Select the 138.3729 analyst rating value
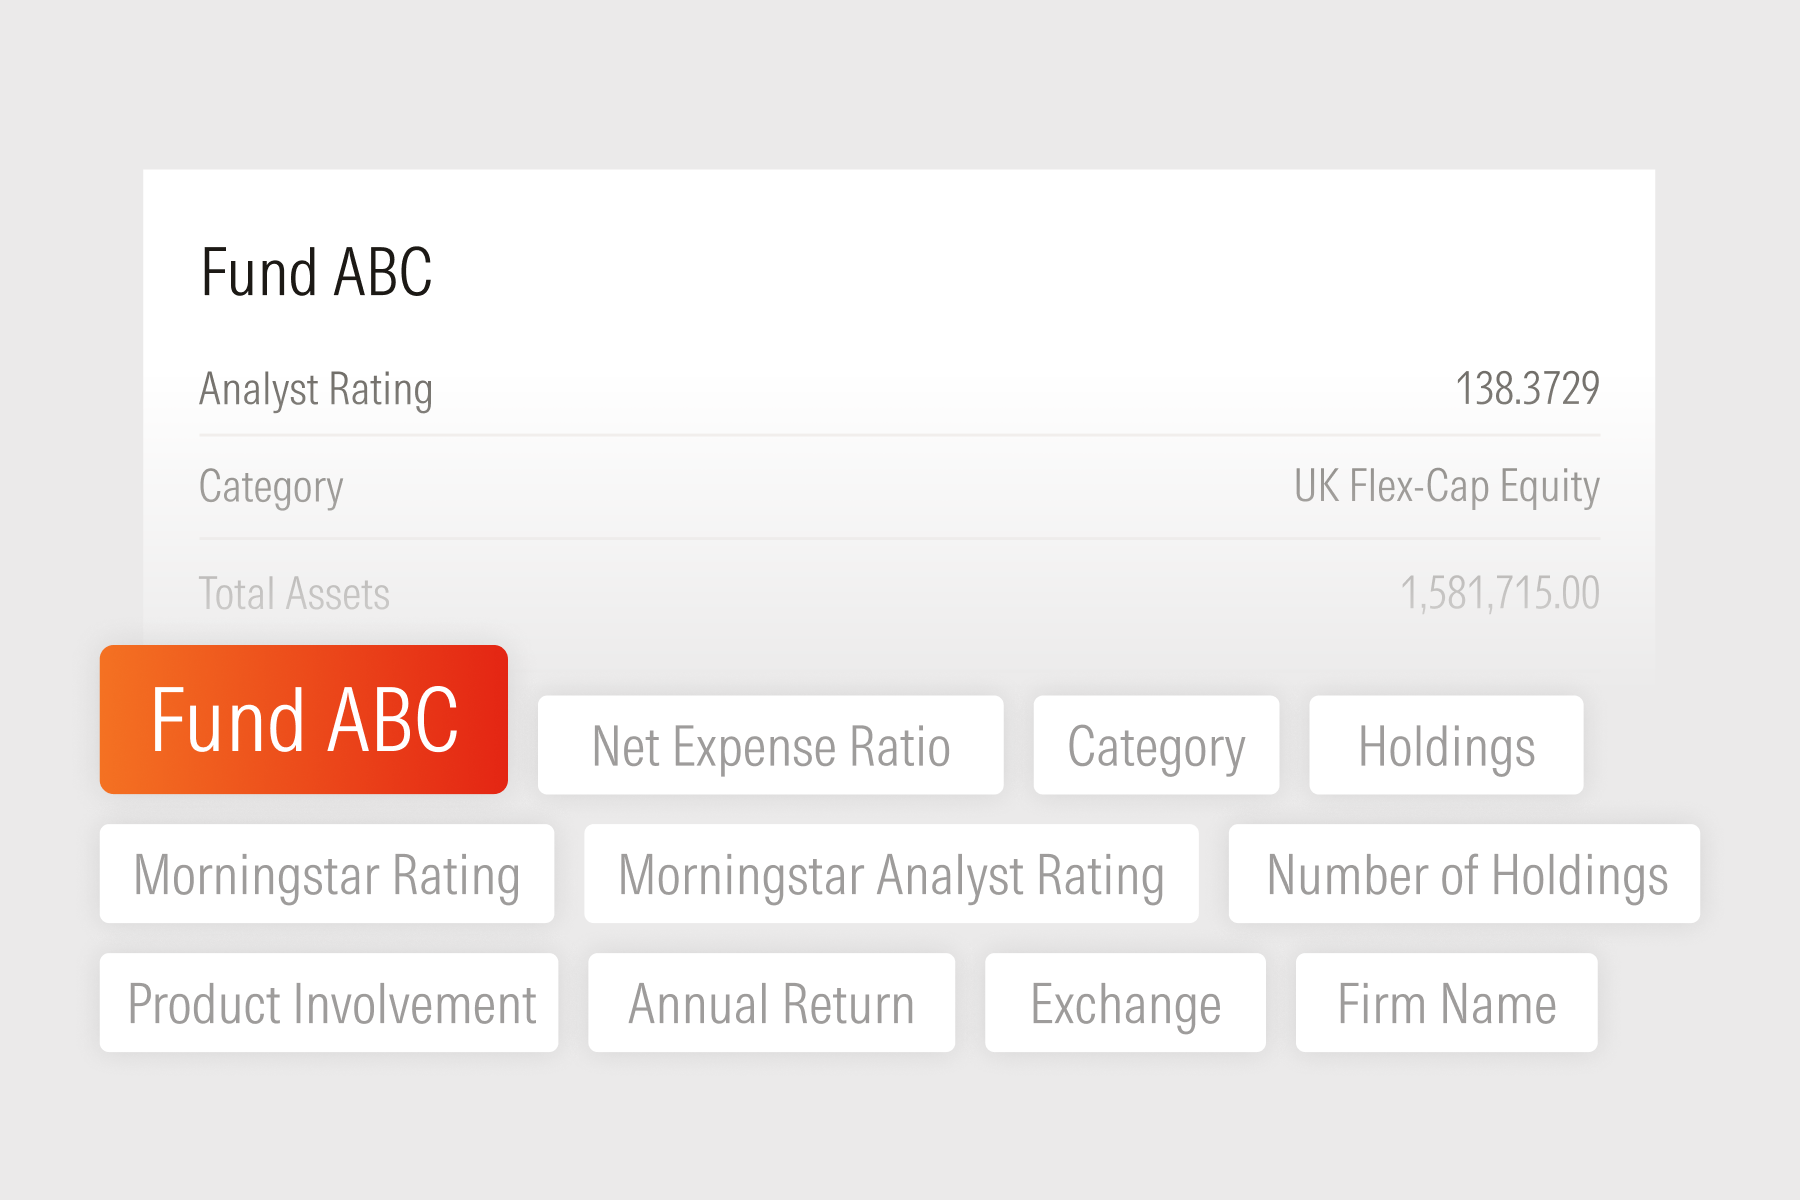This screenshot has height=1200, width=1800. (1527, 389)
